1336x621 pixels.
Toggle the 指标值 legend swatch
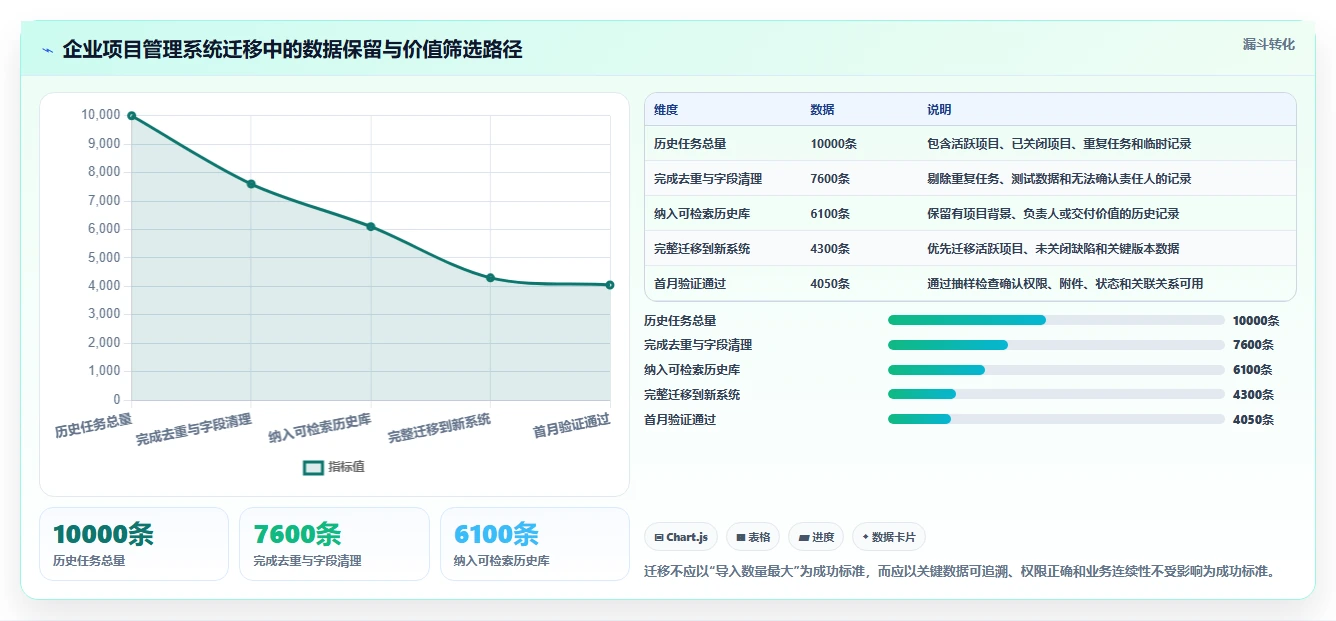point(313,467)
